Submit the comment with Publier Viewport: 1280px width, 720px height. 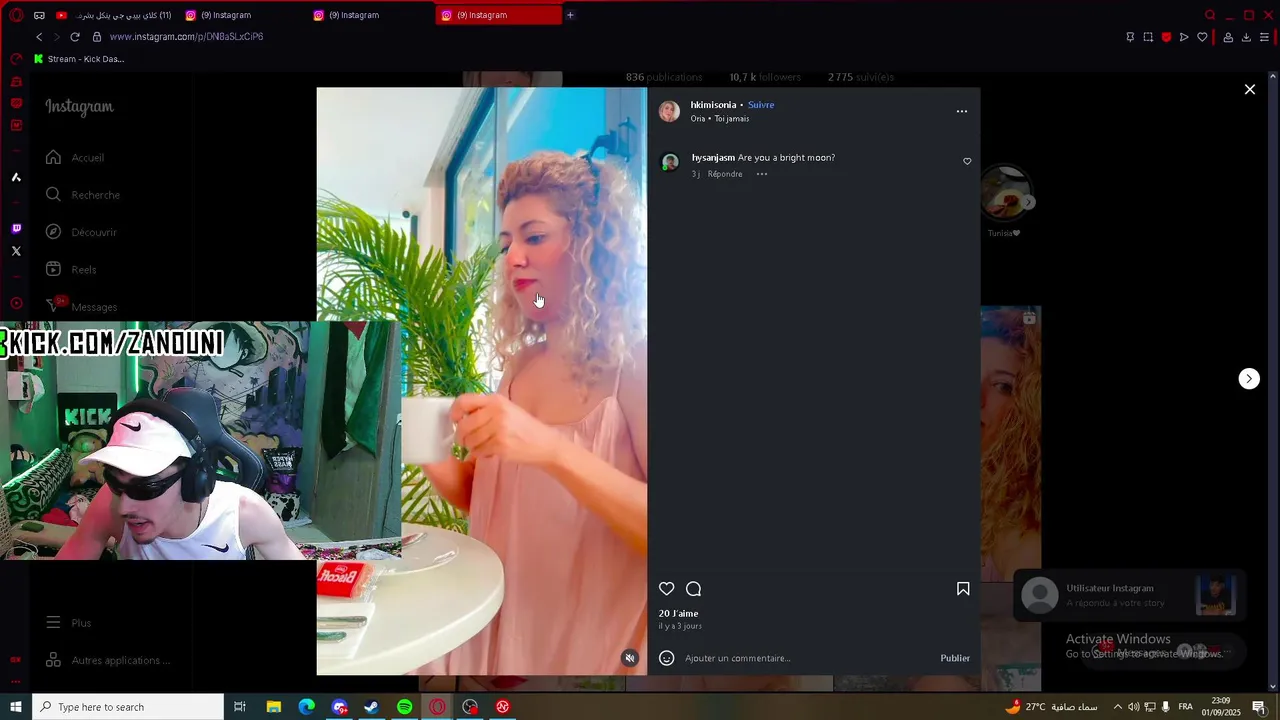click(955, 658)
